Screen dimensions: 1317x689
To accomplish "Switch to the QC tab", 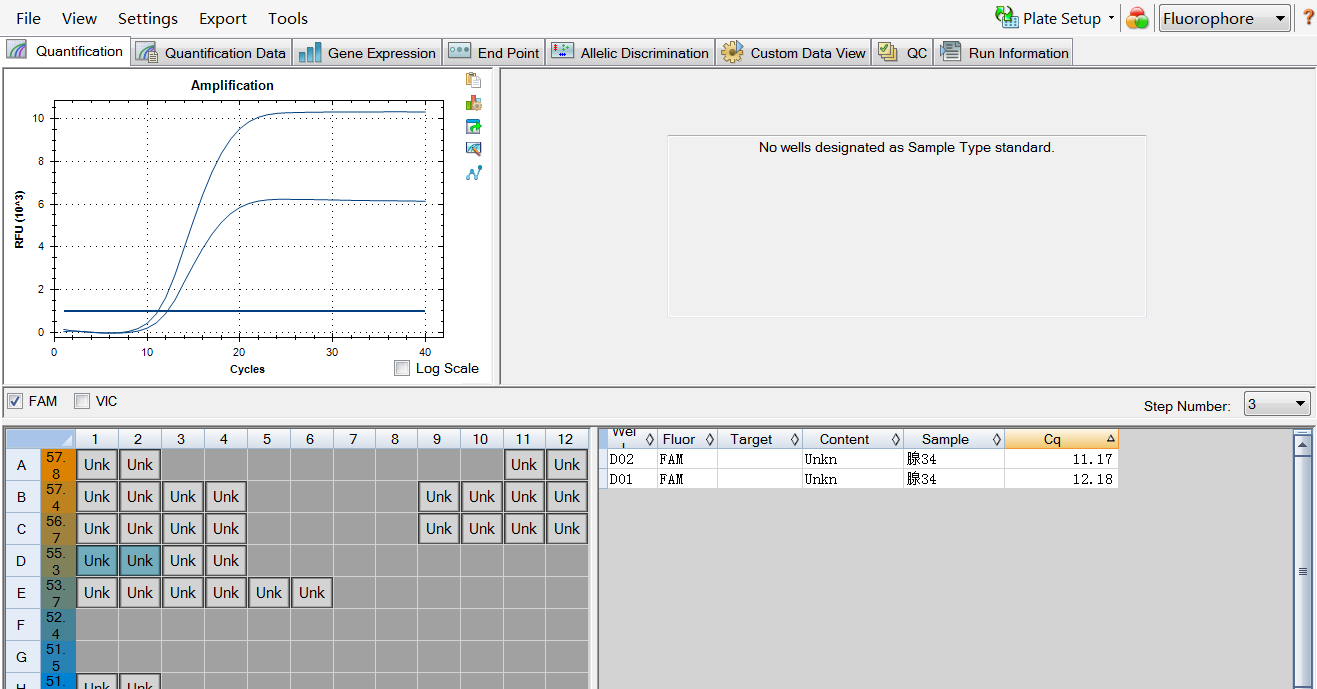I will pos(903,53).
